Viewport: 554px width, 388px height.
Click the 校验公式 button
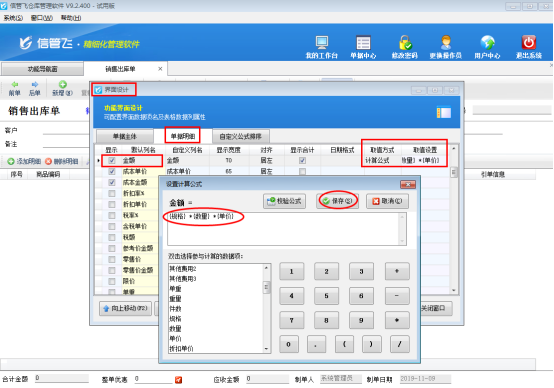tap(284, 201)
